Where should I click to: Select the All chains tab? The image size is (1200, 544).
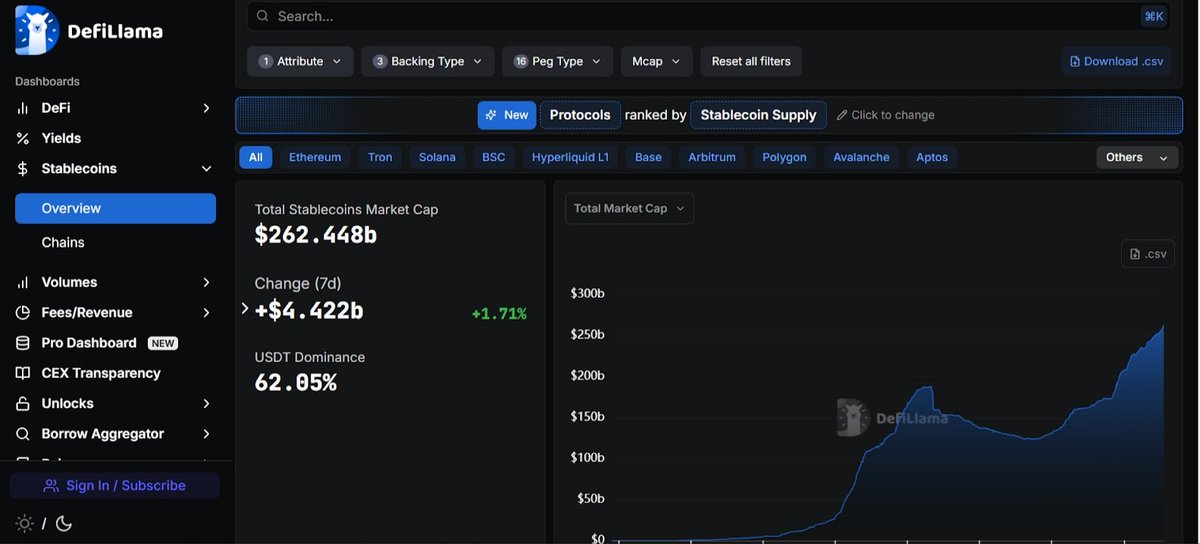256,157
